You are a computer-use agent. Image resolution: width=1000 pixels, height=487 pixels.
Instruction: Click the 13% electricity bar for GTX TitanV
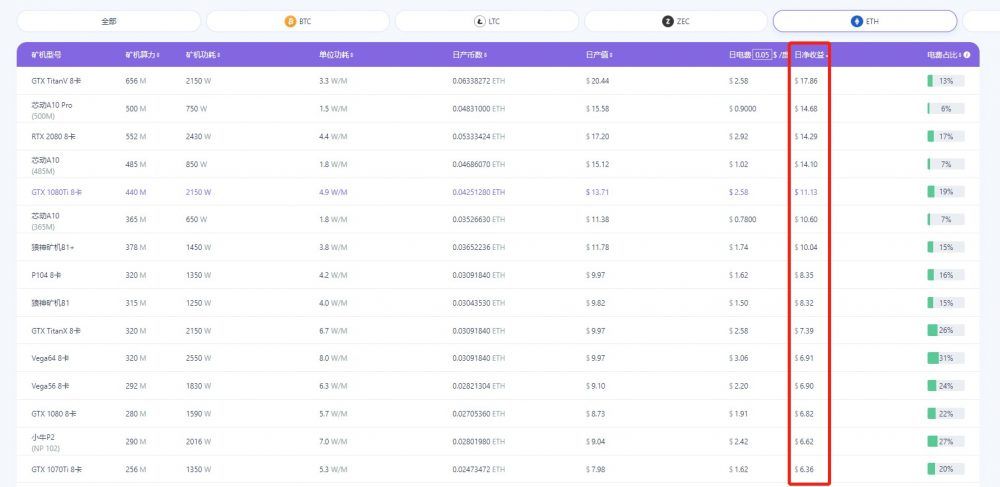946,81
